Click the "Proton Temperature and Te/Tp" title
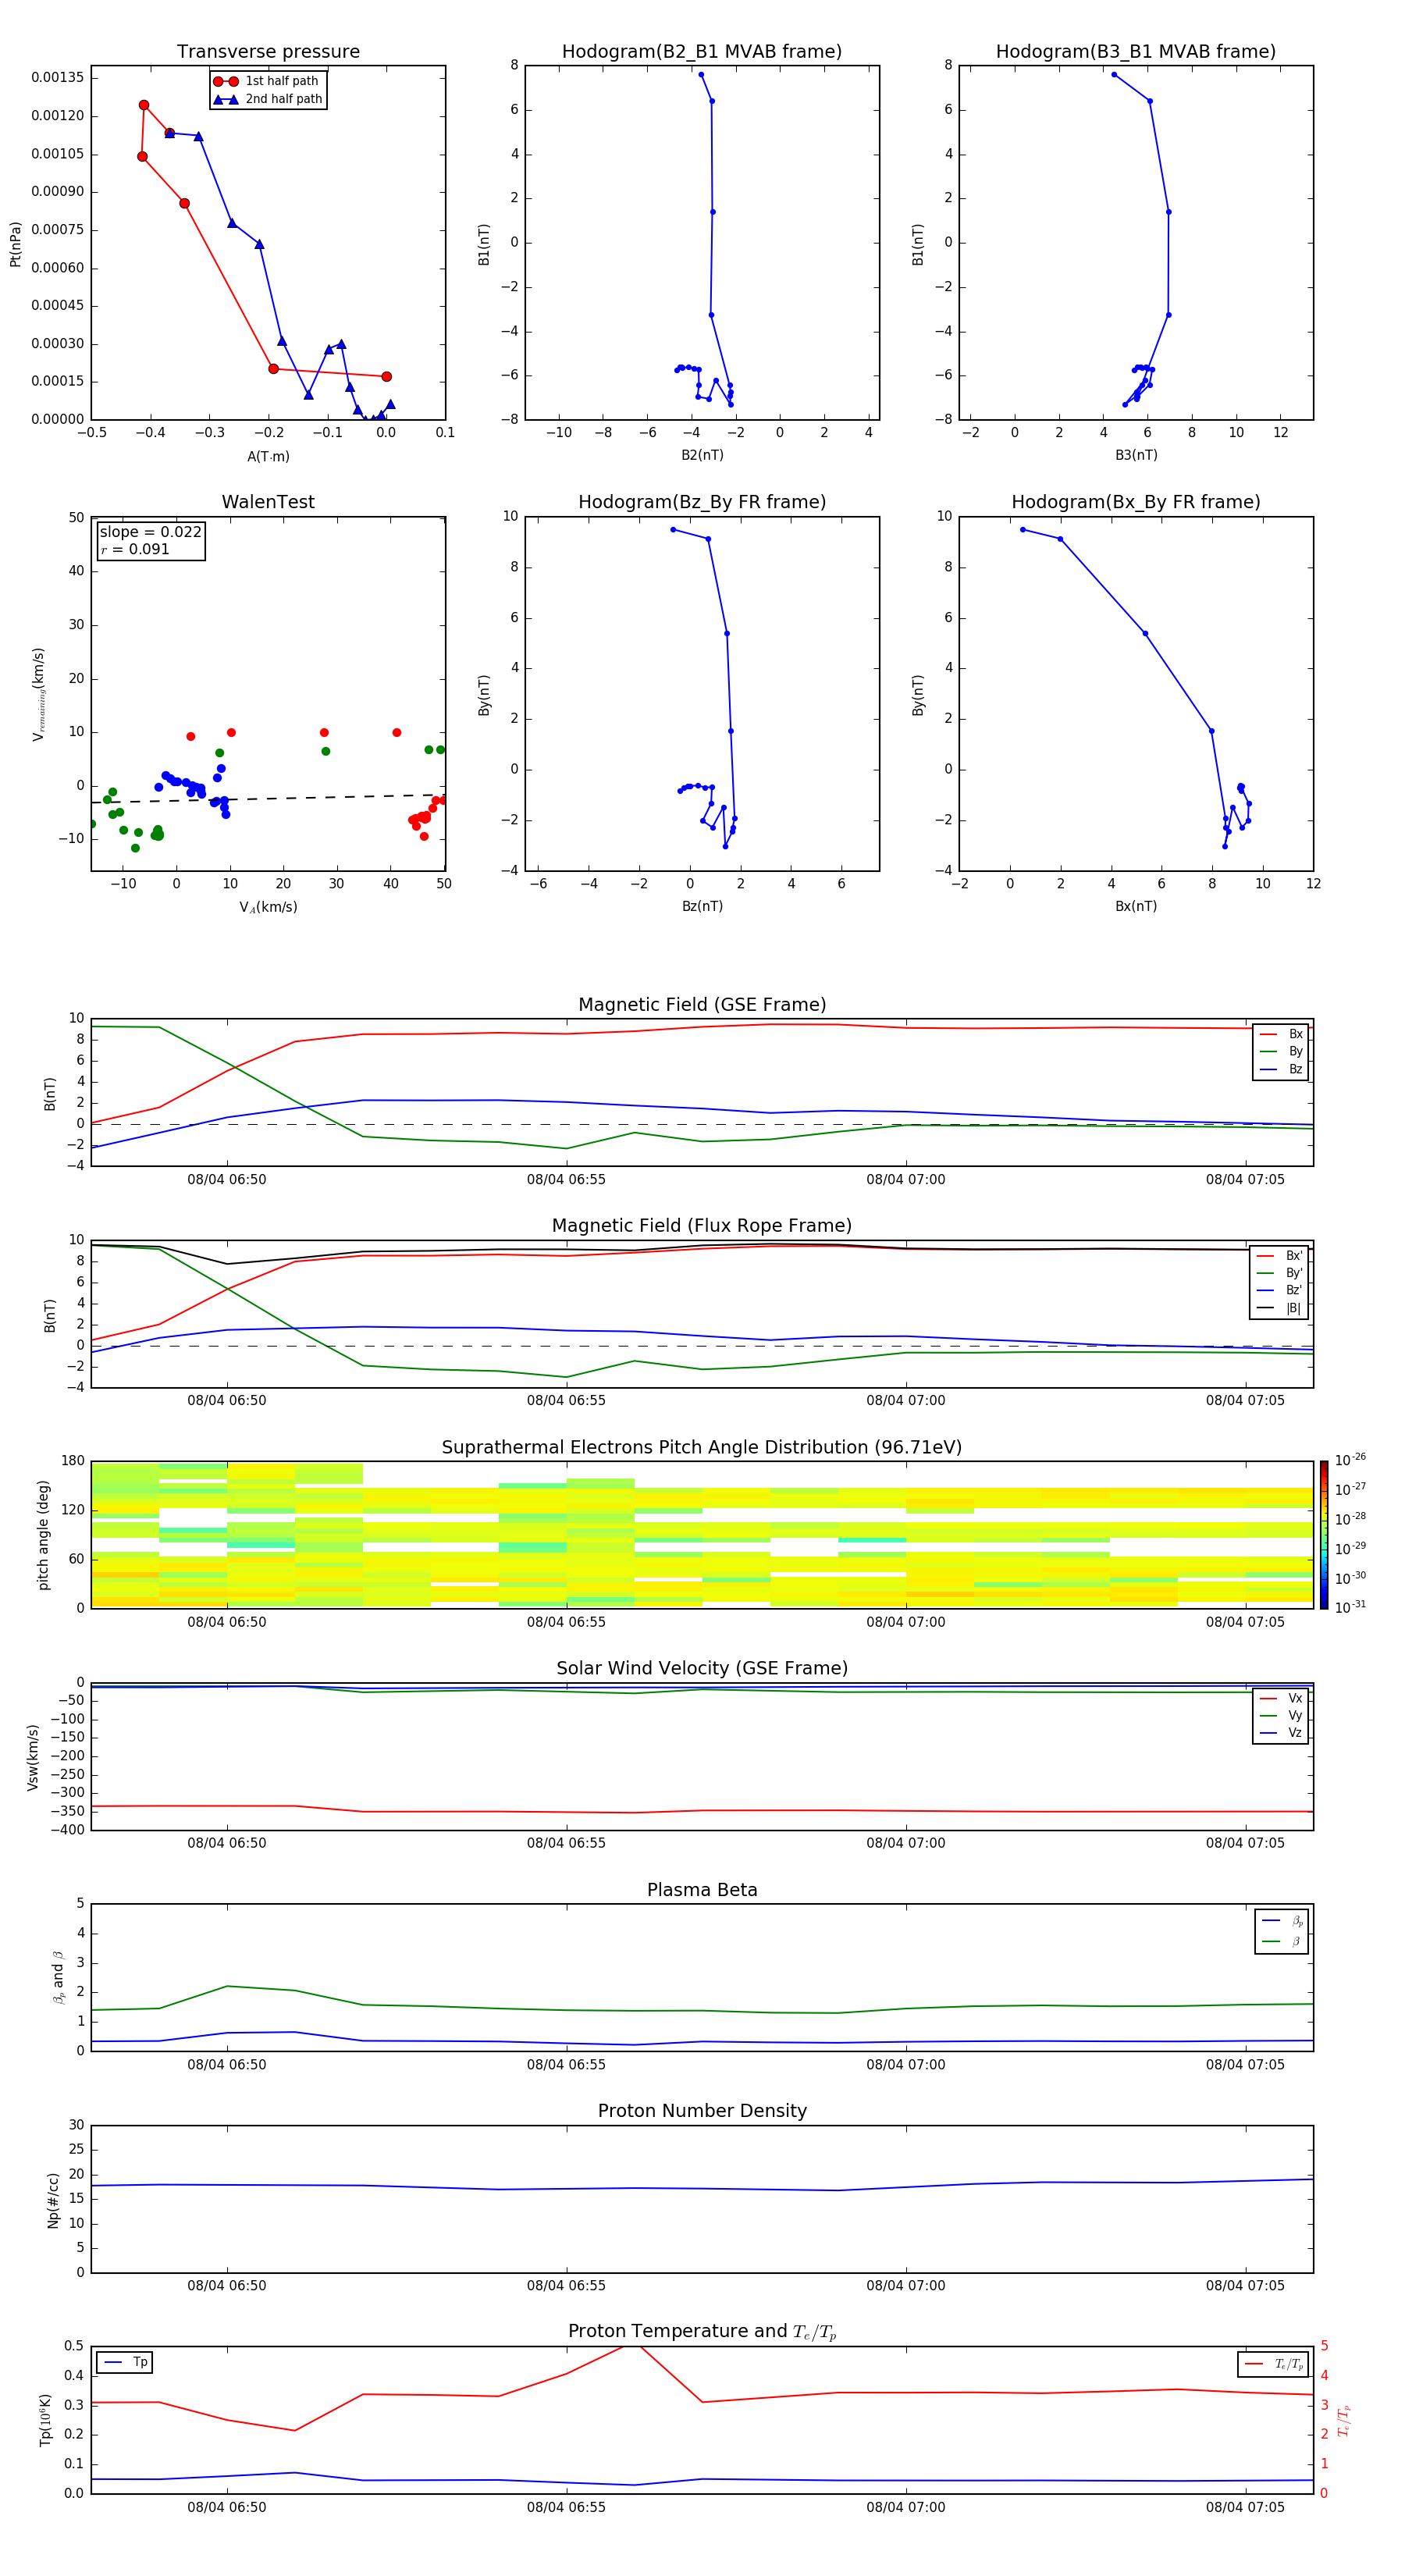1405x2576 pixels. tap(702, 2331)
